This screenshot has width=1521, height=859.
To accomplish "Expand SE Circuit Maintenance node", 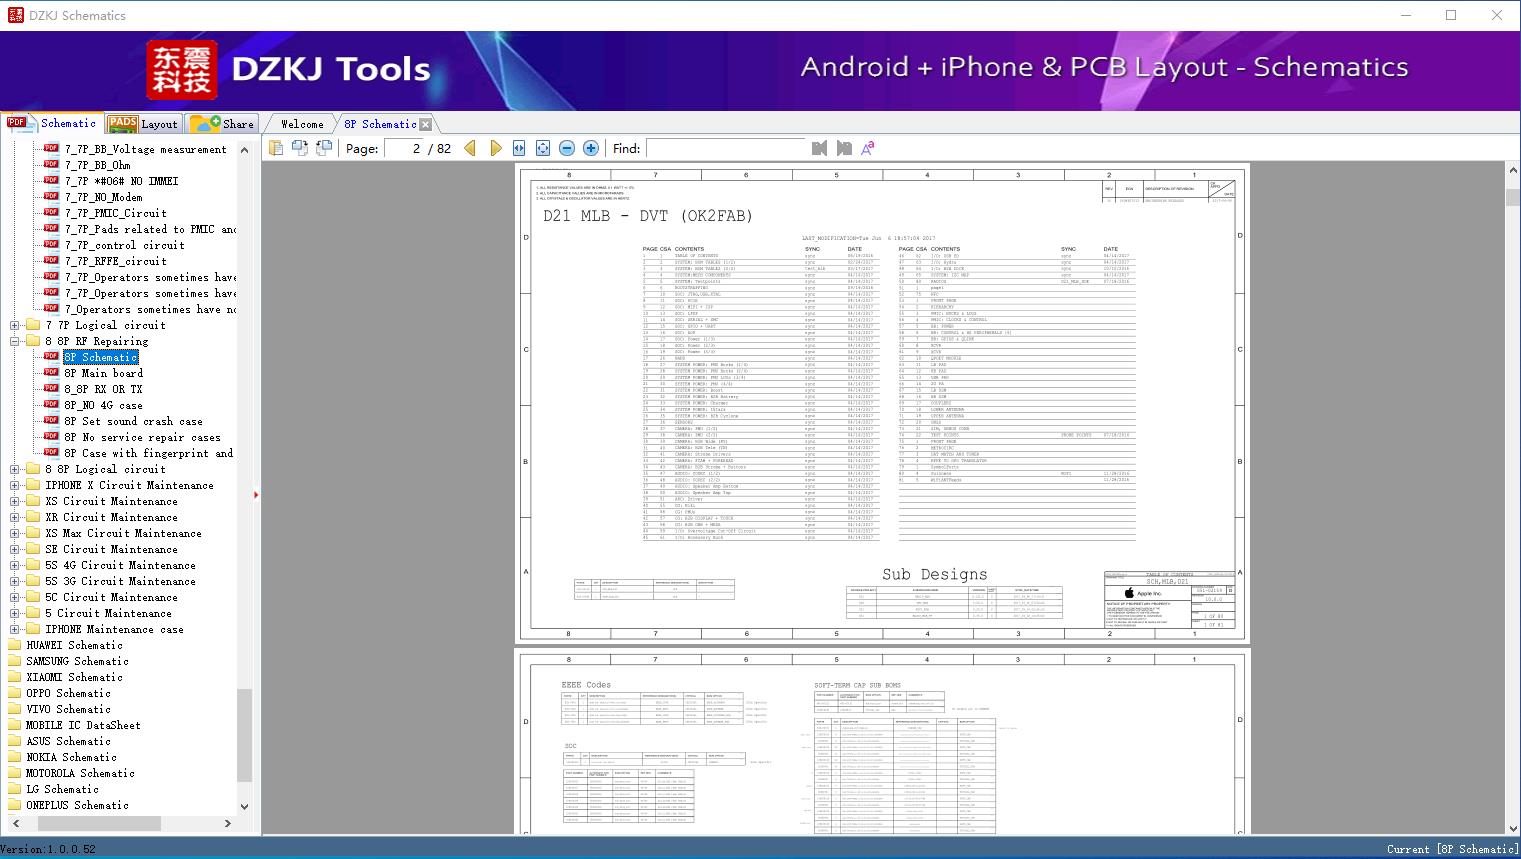I will pyautogui.click(x=15, y=549).
